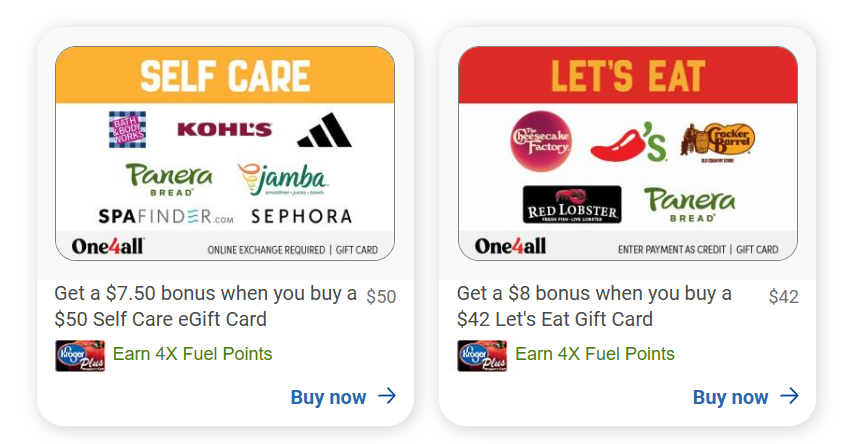Click the Kroger Plus icon under Let's Eat

[482, 355]
